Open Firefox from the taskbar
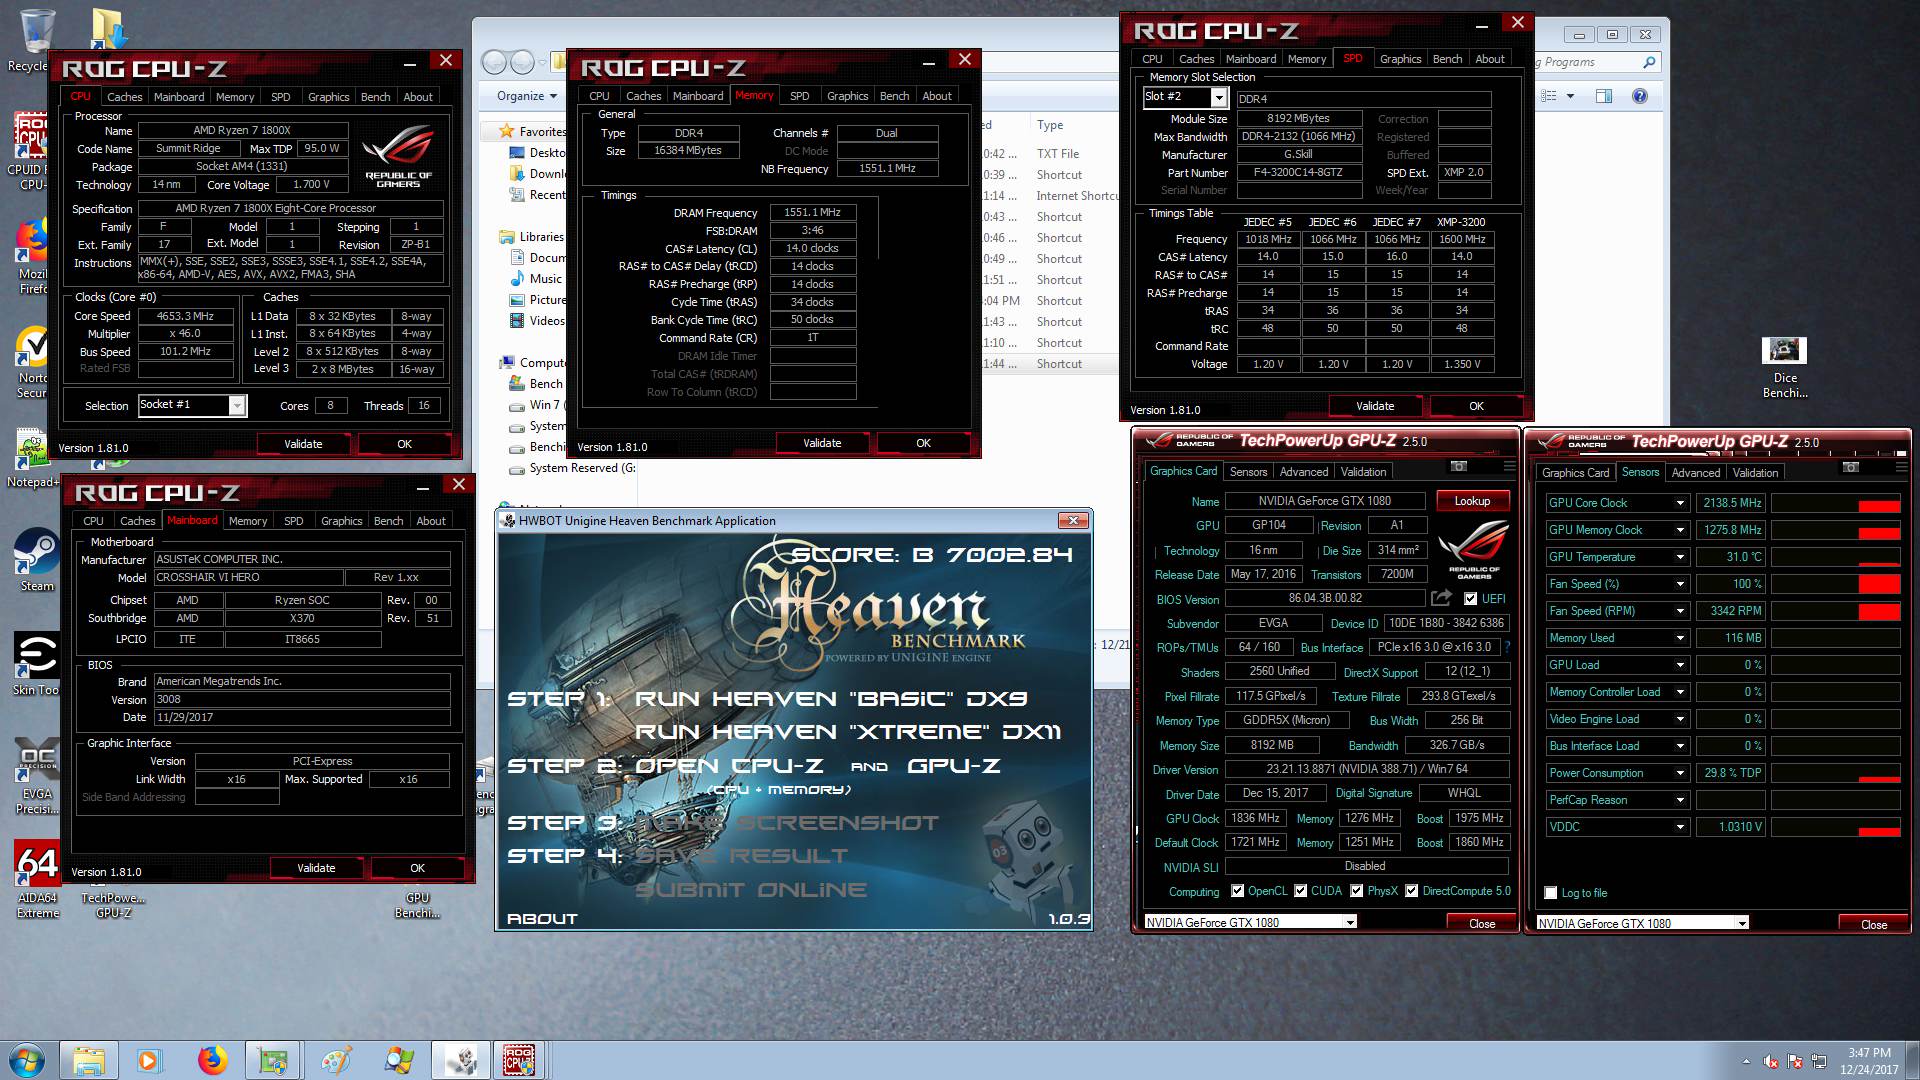This screenshot has height=1080, width=1920. (212, 1060)
